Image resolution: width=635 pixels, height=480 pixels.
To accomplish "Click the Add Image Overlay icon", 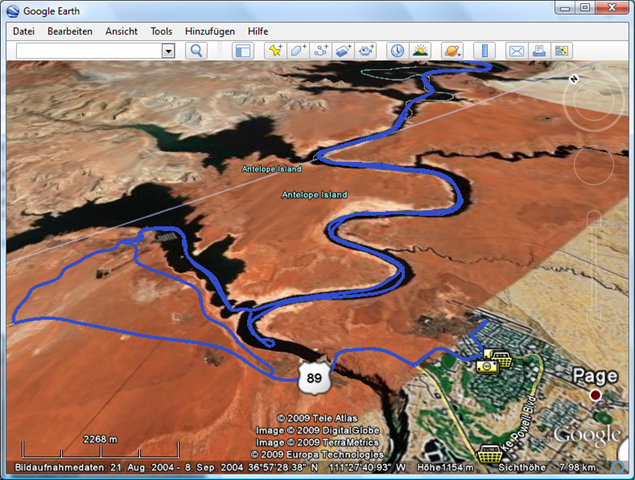I will click(x=344, y=50).
